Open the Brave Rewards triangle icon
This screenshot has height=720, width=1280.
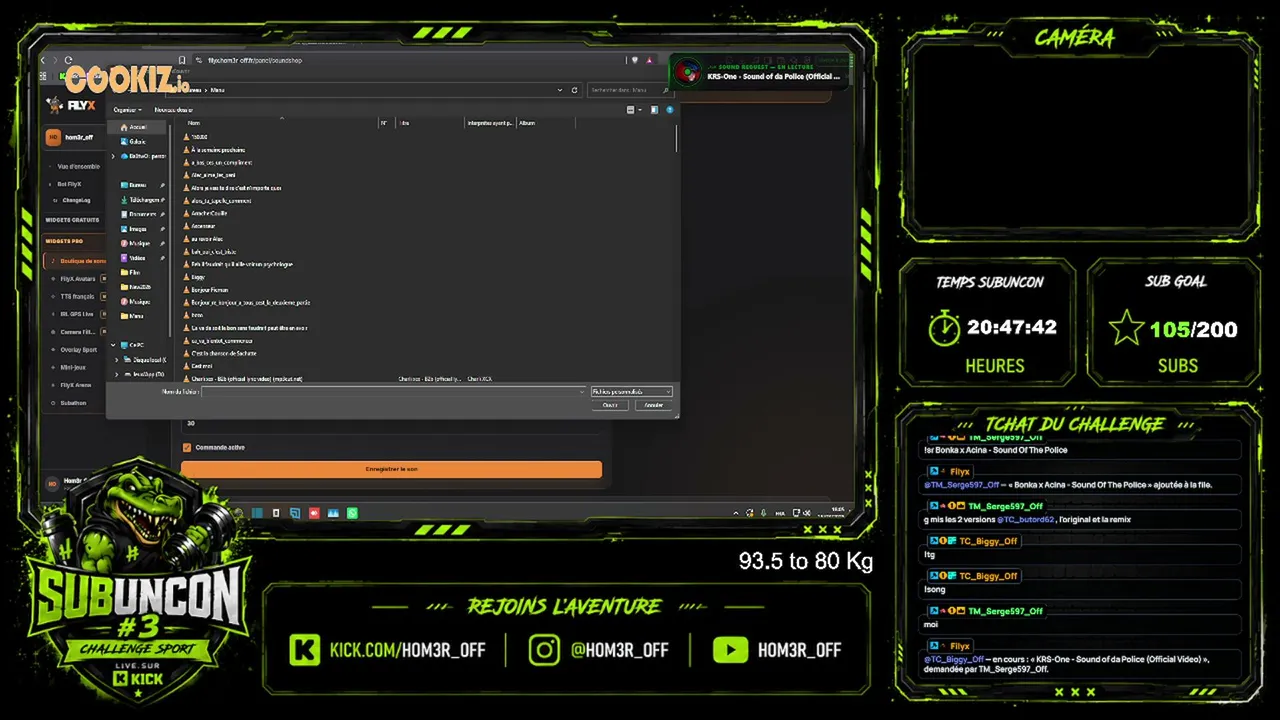tap(650, 60)
